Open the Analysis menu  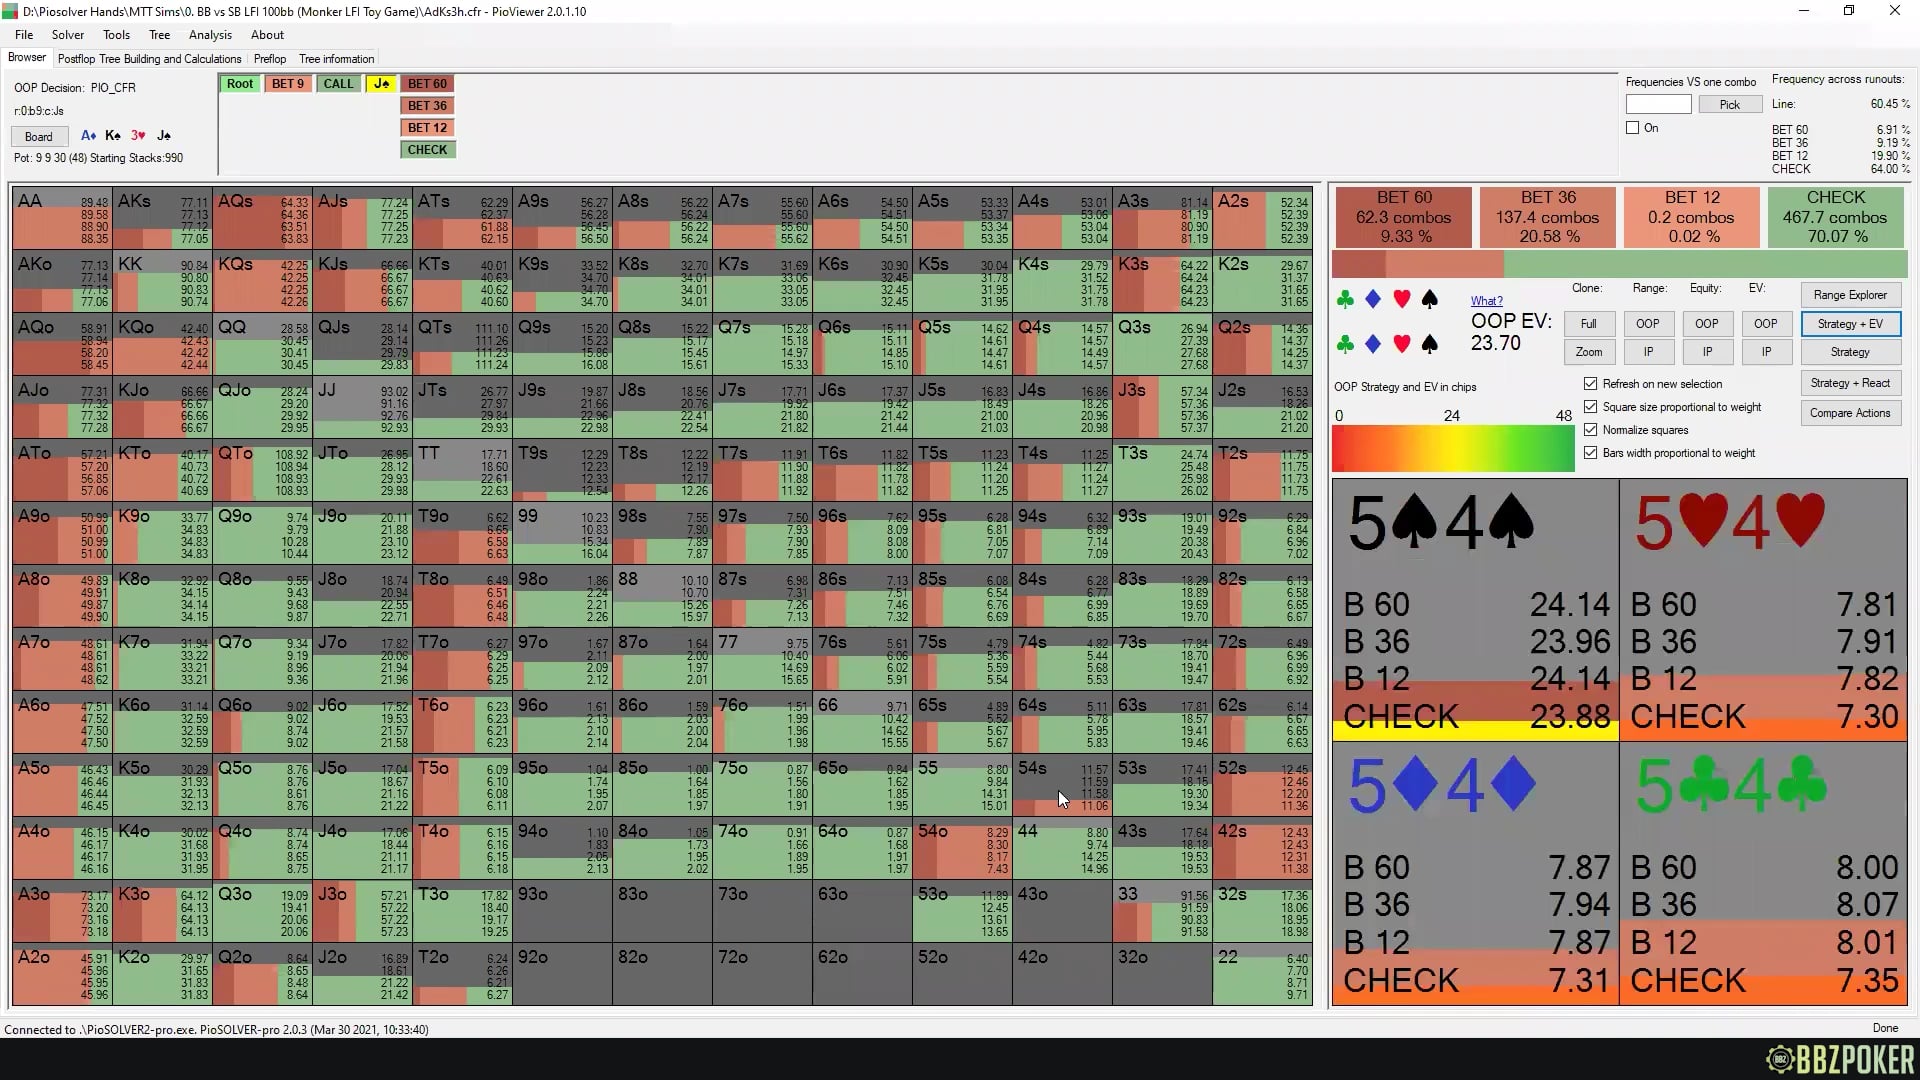coord(210,35)
